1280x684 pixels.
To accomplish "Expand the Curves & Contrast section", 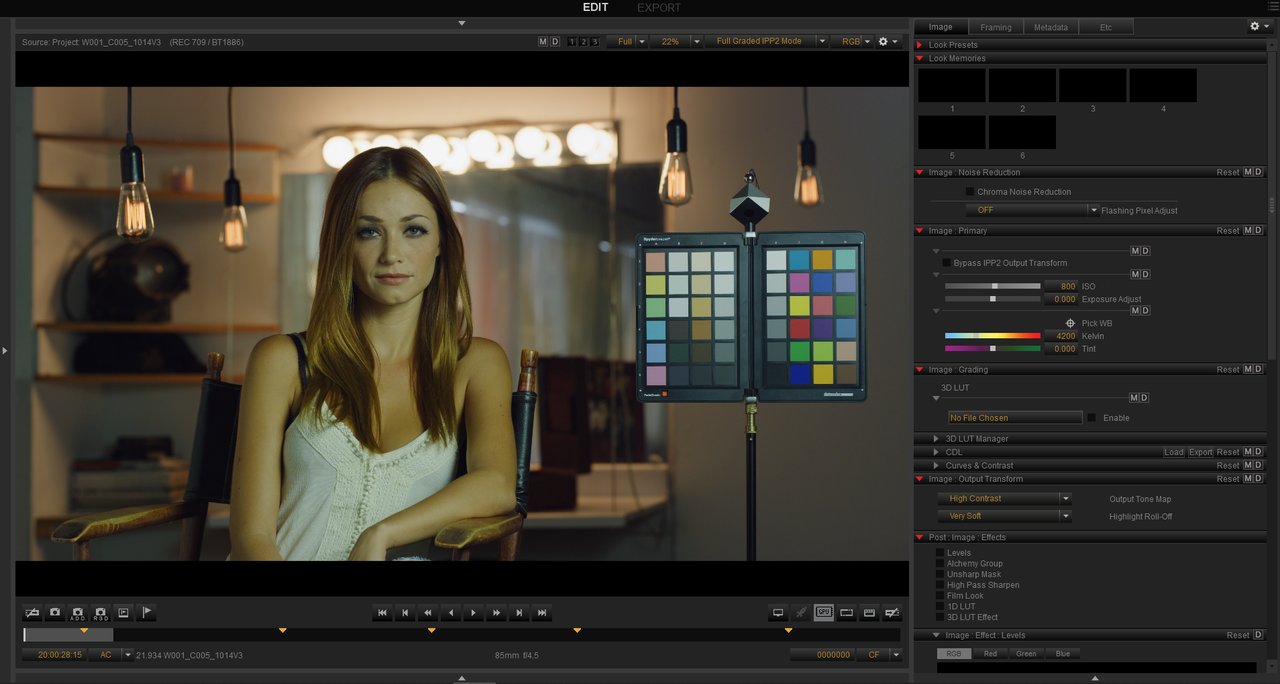I will (936, 465).
